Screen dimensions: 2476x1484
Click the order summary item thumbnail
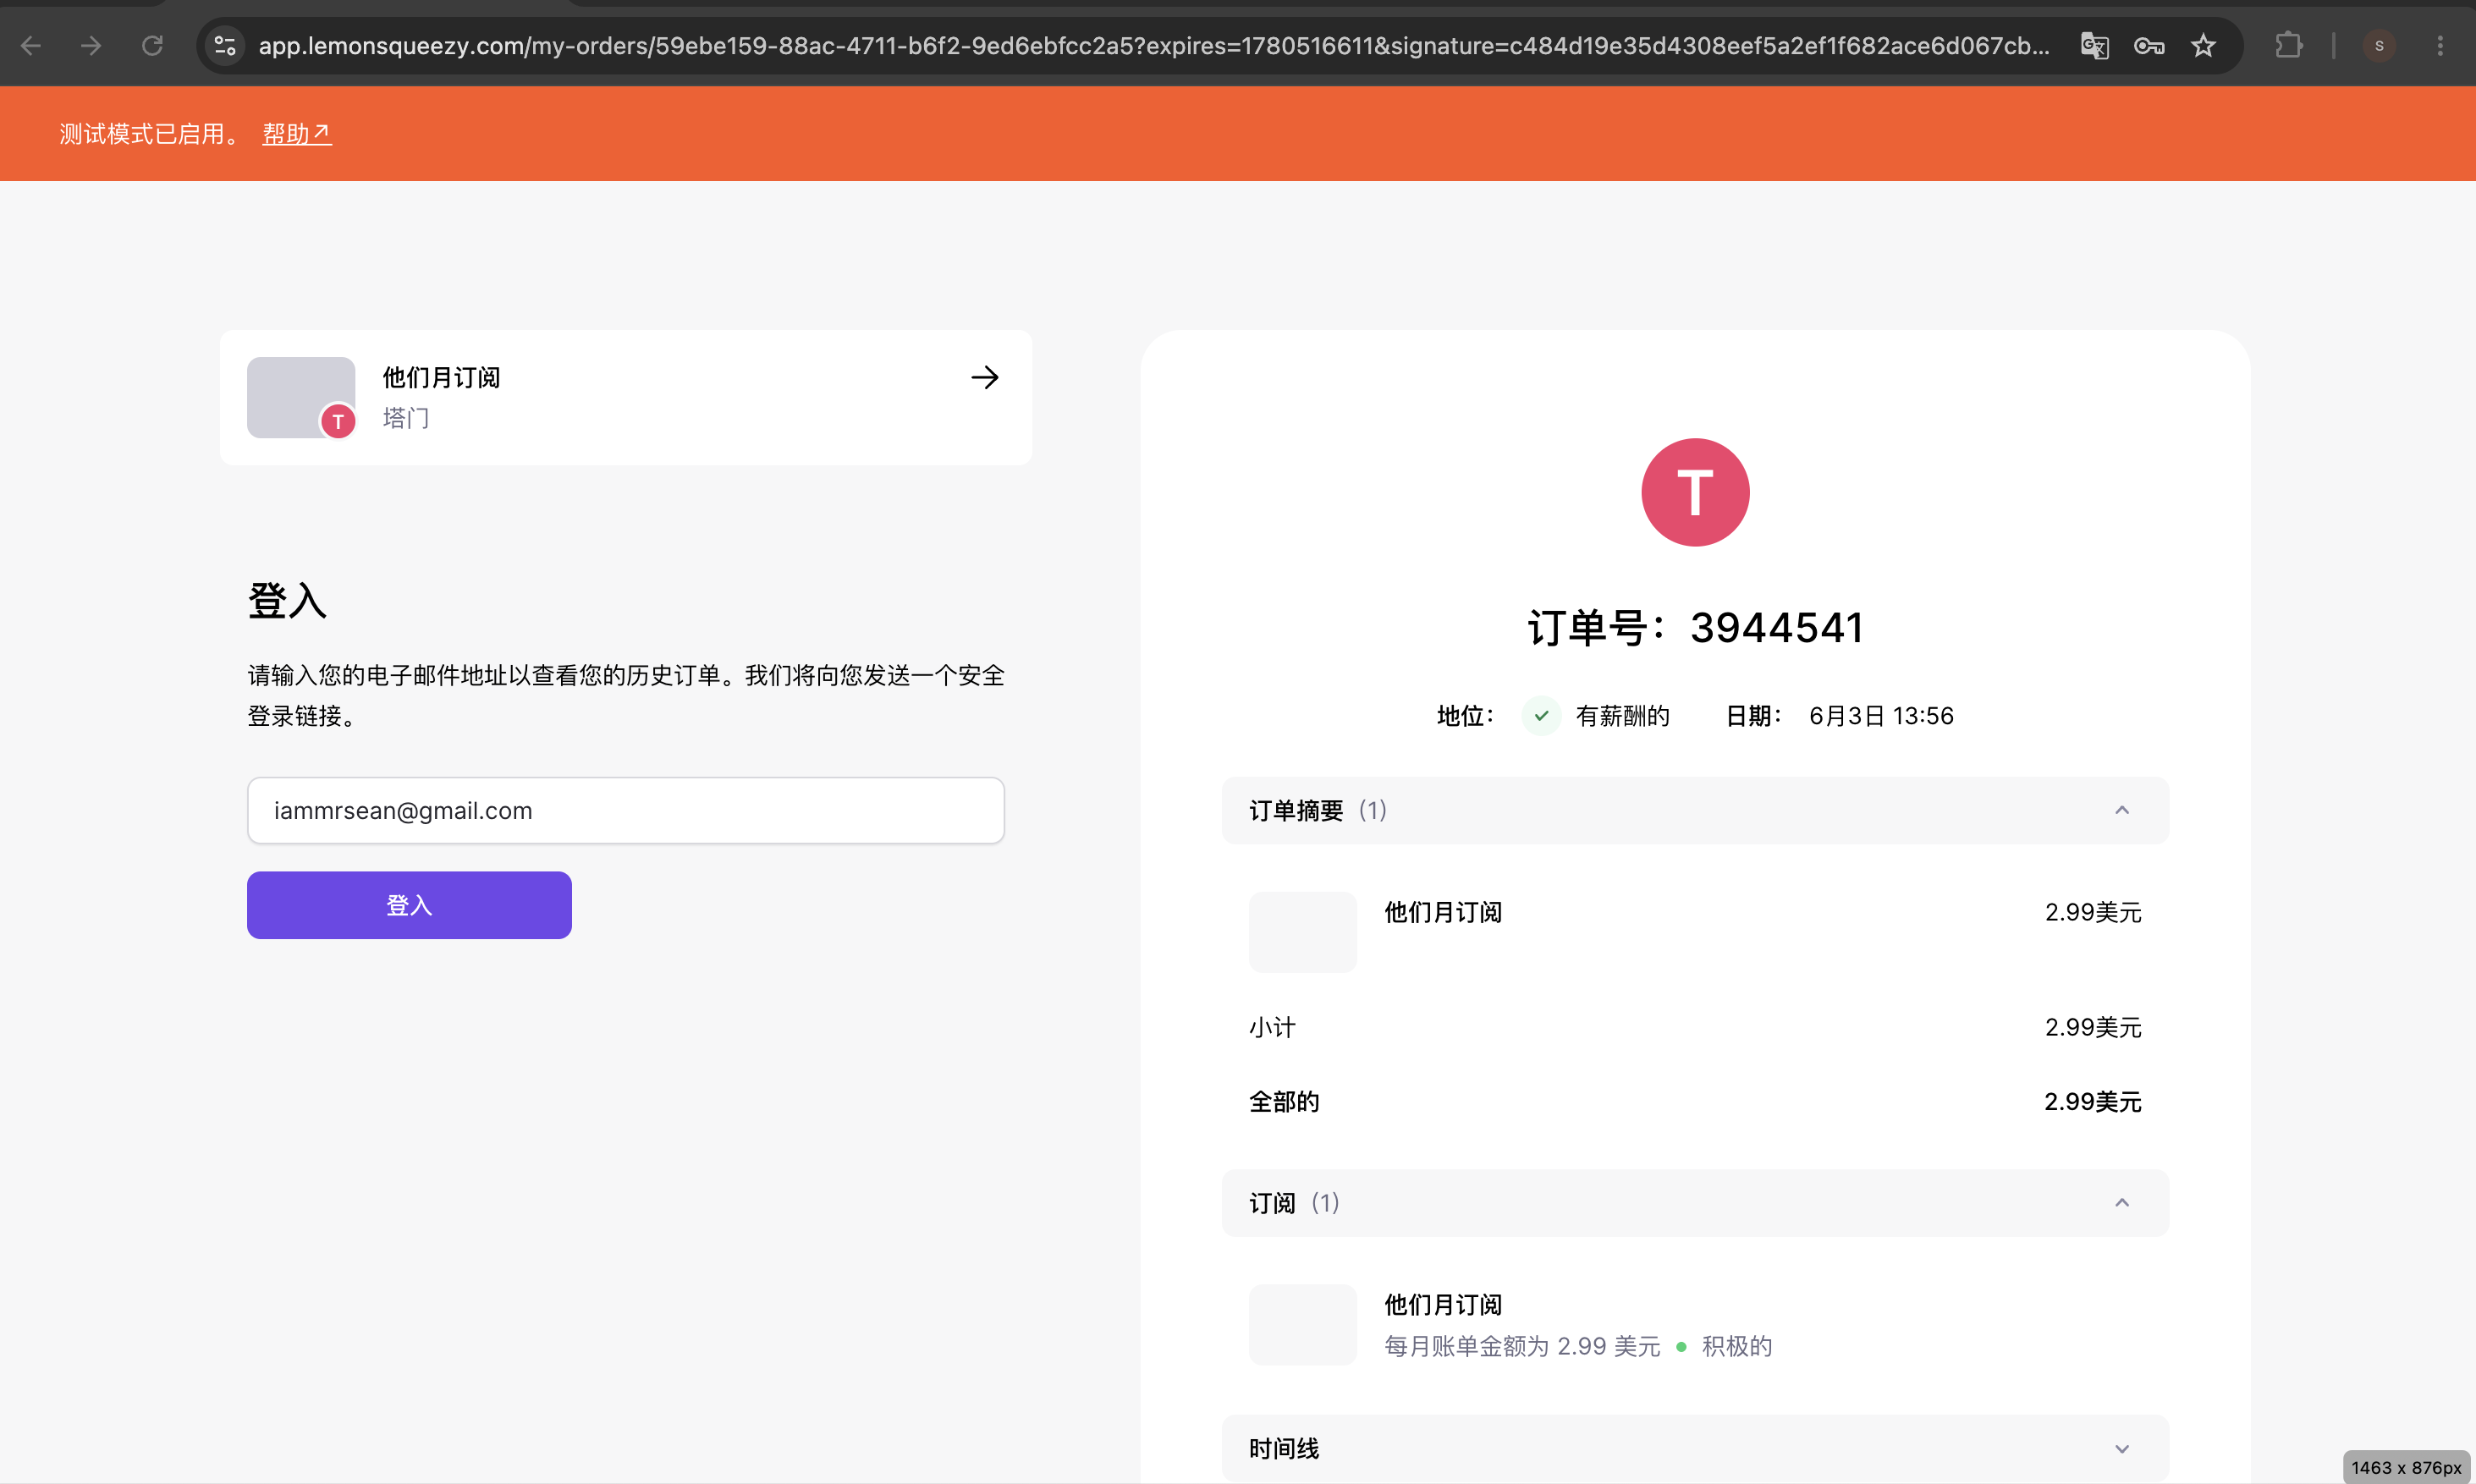1303,932
